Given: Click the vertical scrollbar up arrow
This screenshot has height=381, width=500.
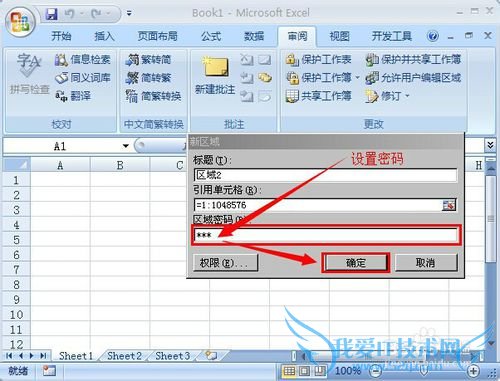Looking at the screenshot, I should 491,168.
